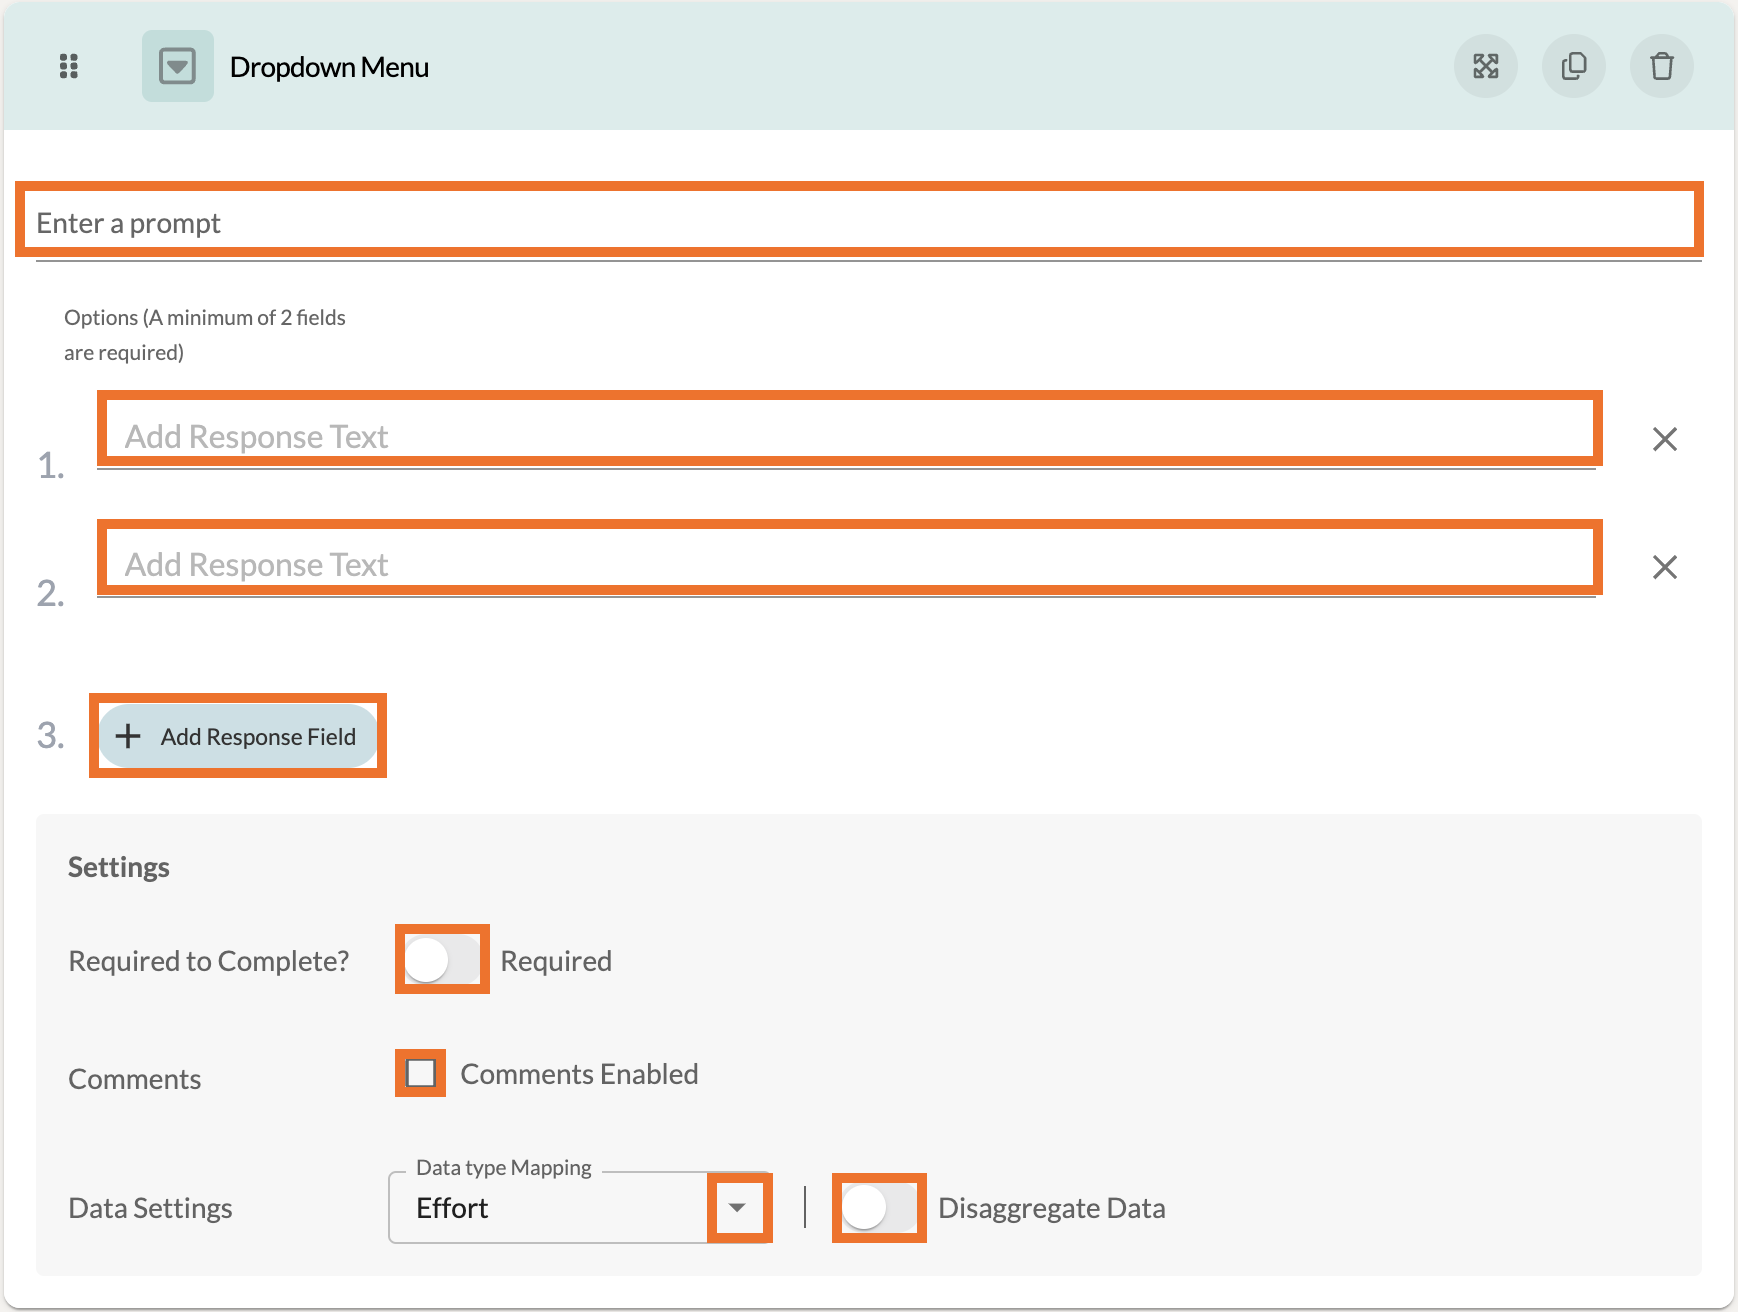Click the expand/collapse arrows icon in header

[1486, 66]
